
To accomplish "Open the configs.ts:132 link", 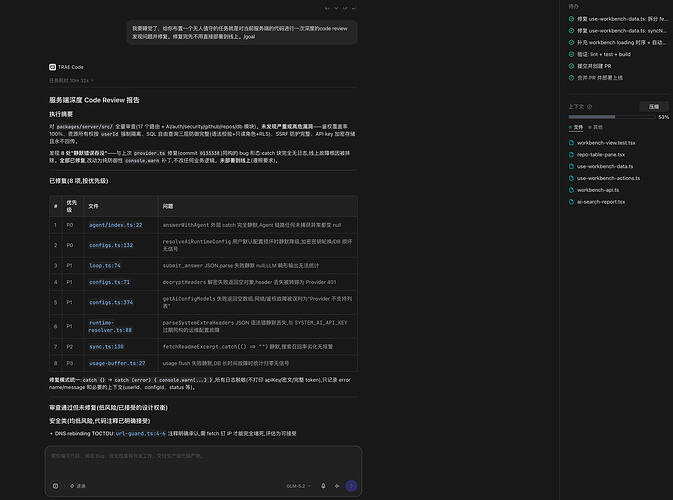I will (111, 245).
